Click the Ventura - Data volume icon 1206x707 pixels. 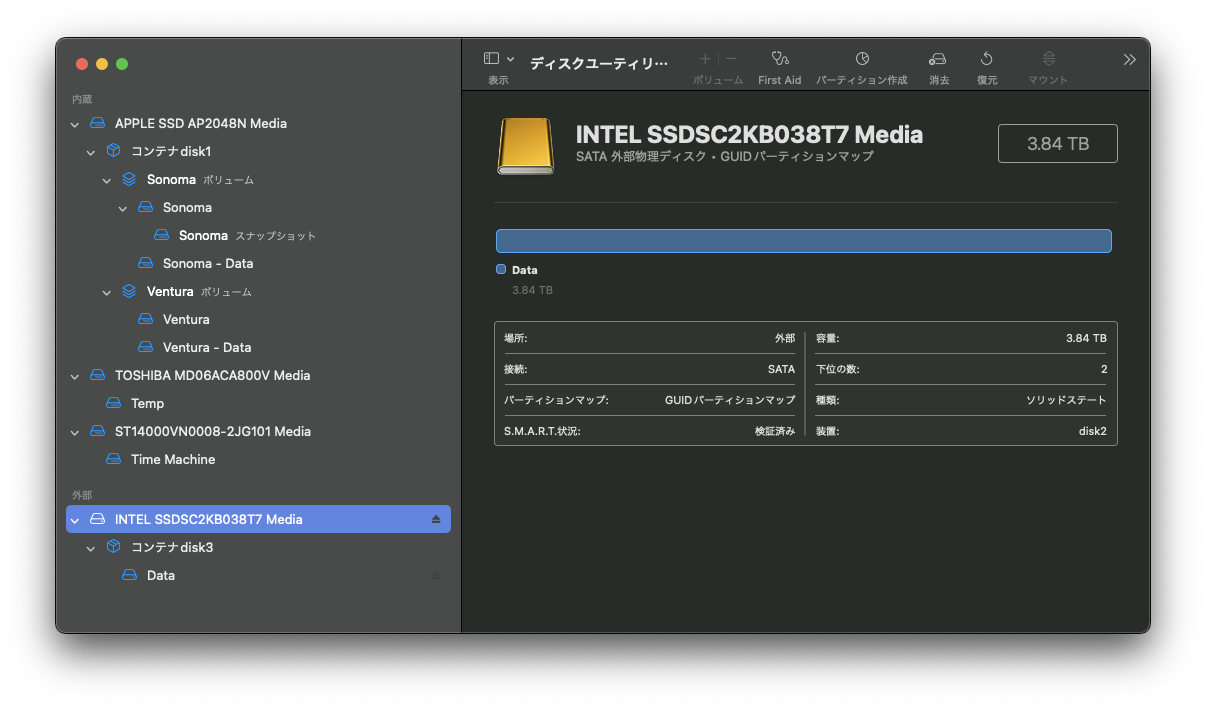tap(145, 347)
